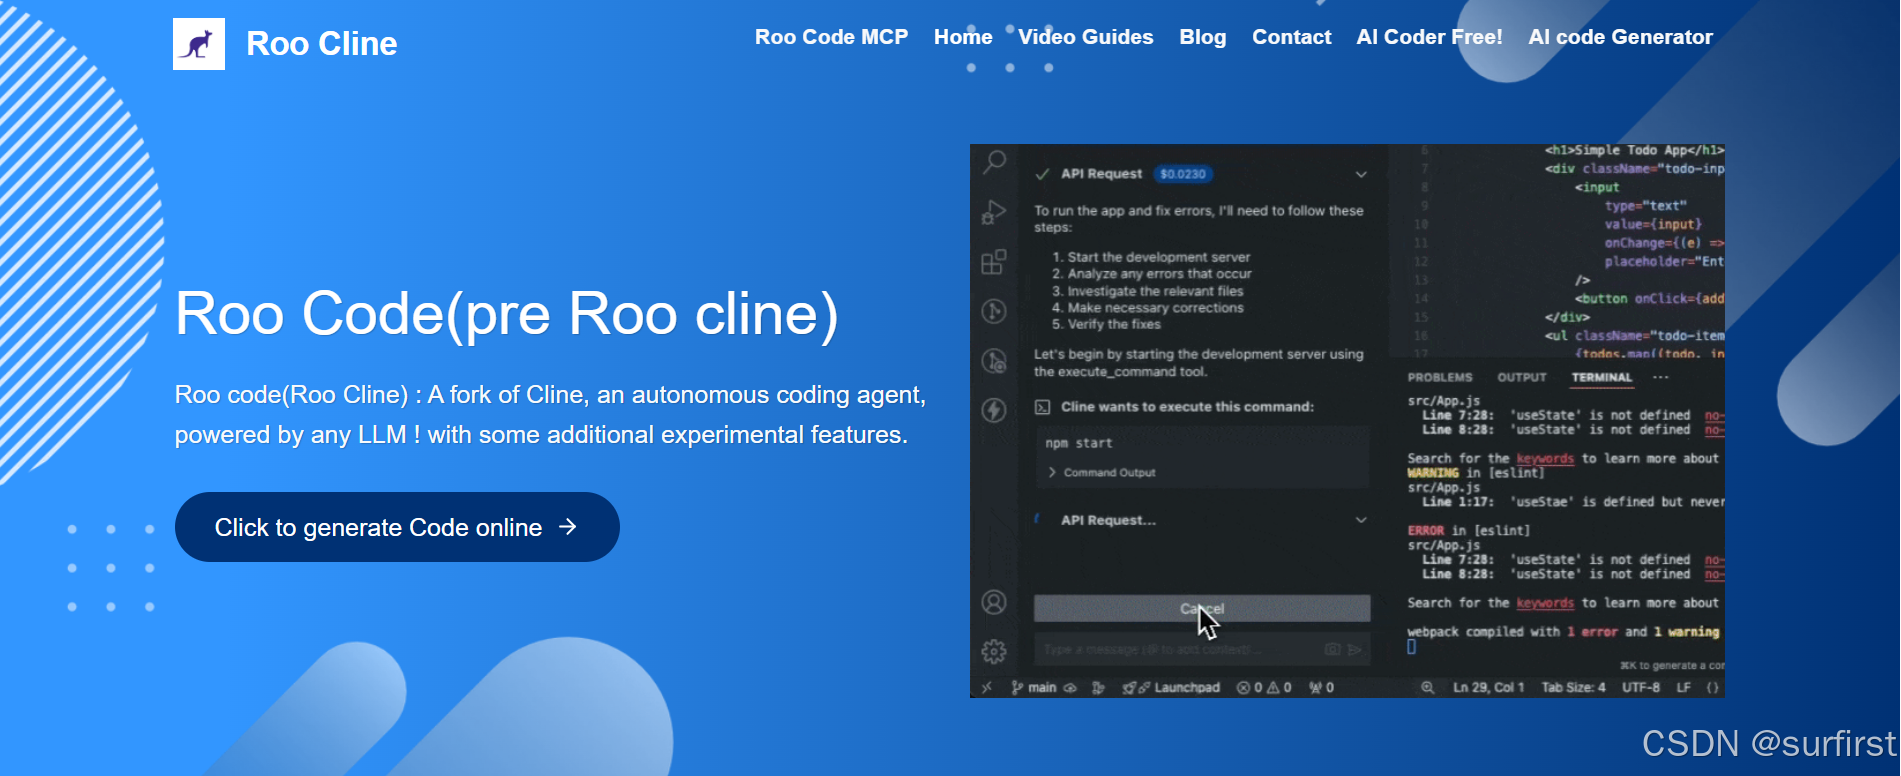Open the UTF-8 encoding selector
Viewport: 1901px width, 776px height.
coord(1641,688)
